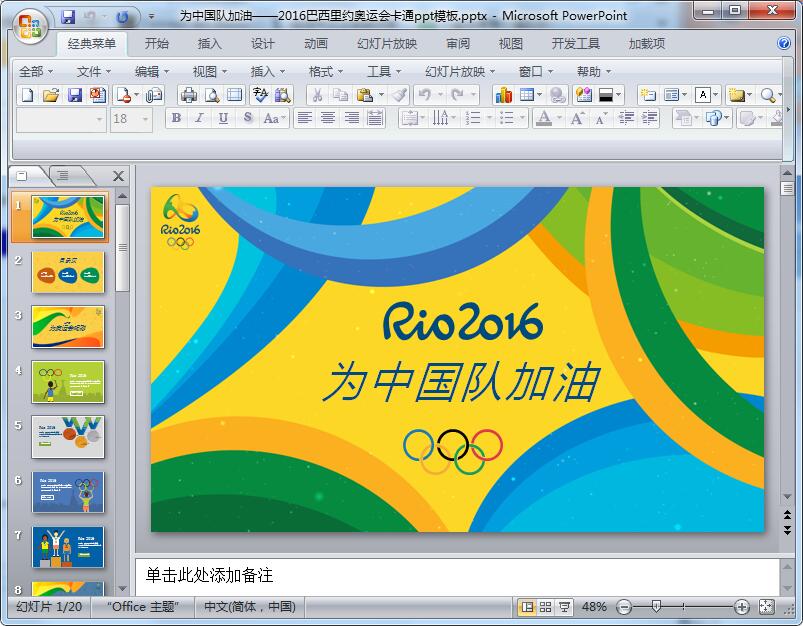Viewport: 803px width, 626px height.
Task: Align text left
Action: (x=305, y=119)
